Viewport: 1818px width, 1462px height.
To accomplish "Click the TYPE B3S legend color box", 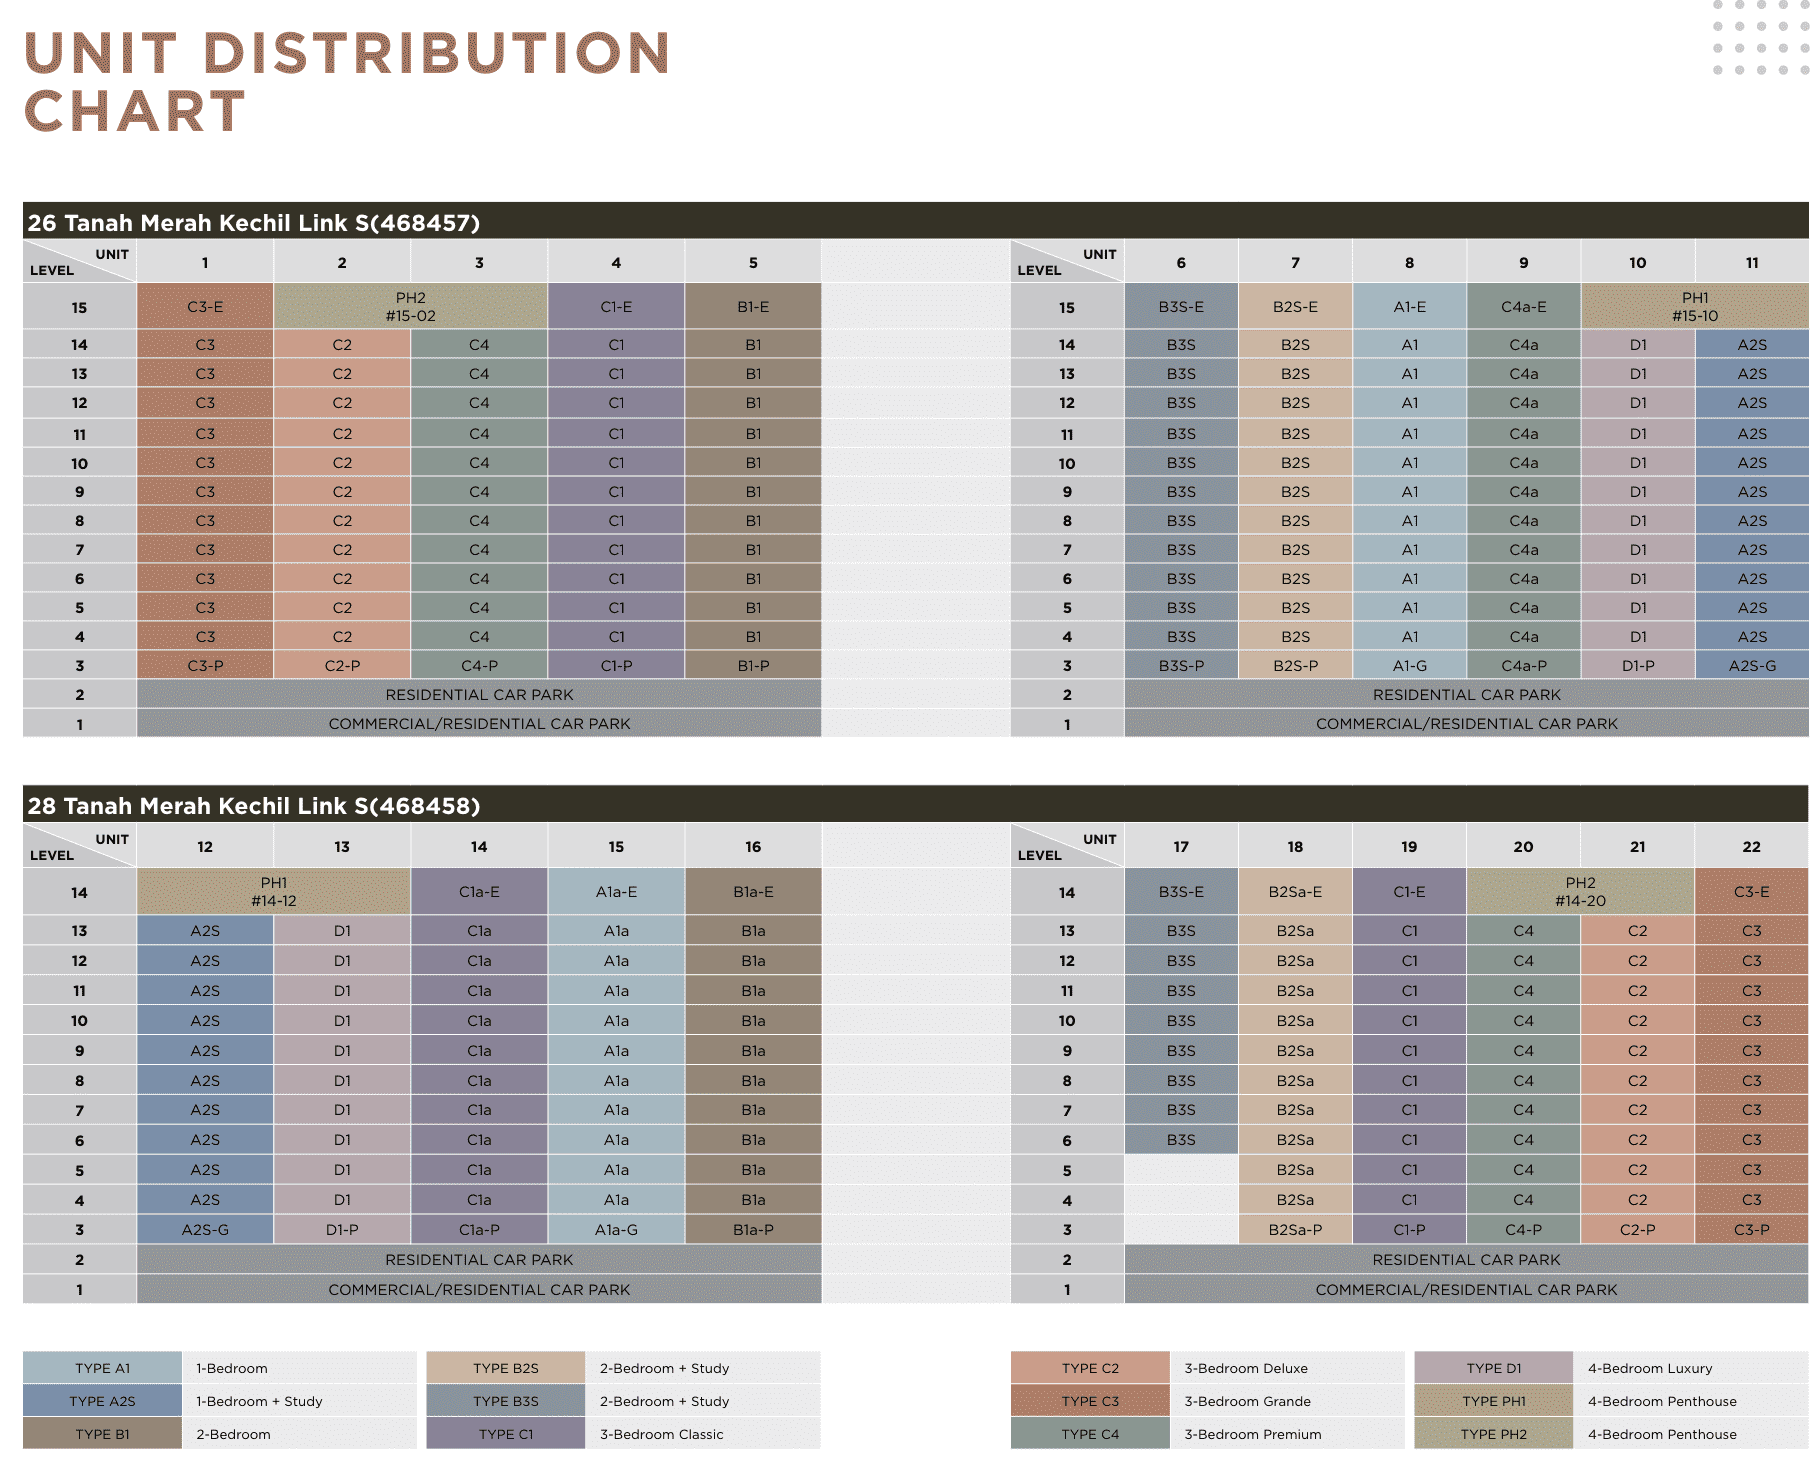I will (505, 1401).
